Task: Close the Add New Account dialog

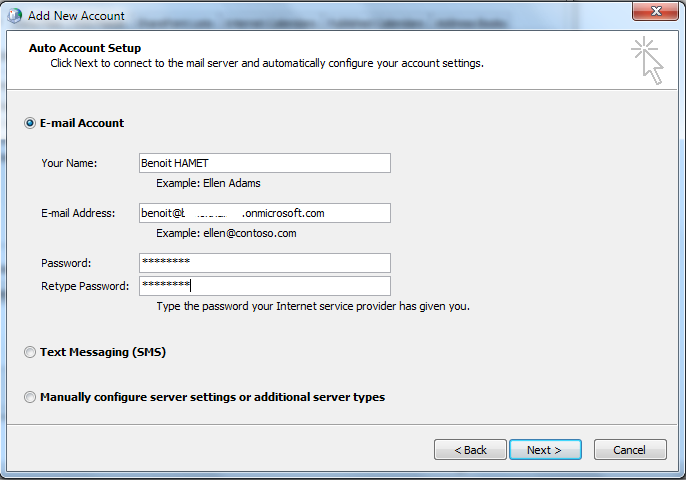Action: coord(657,13)
